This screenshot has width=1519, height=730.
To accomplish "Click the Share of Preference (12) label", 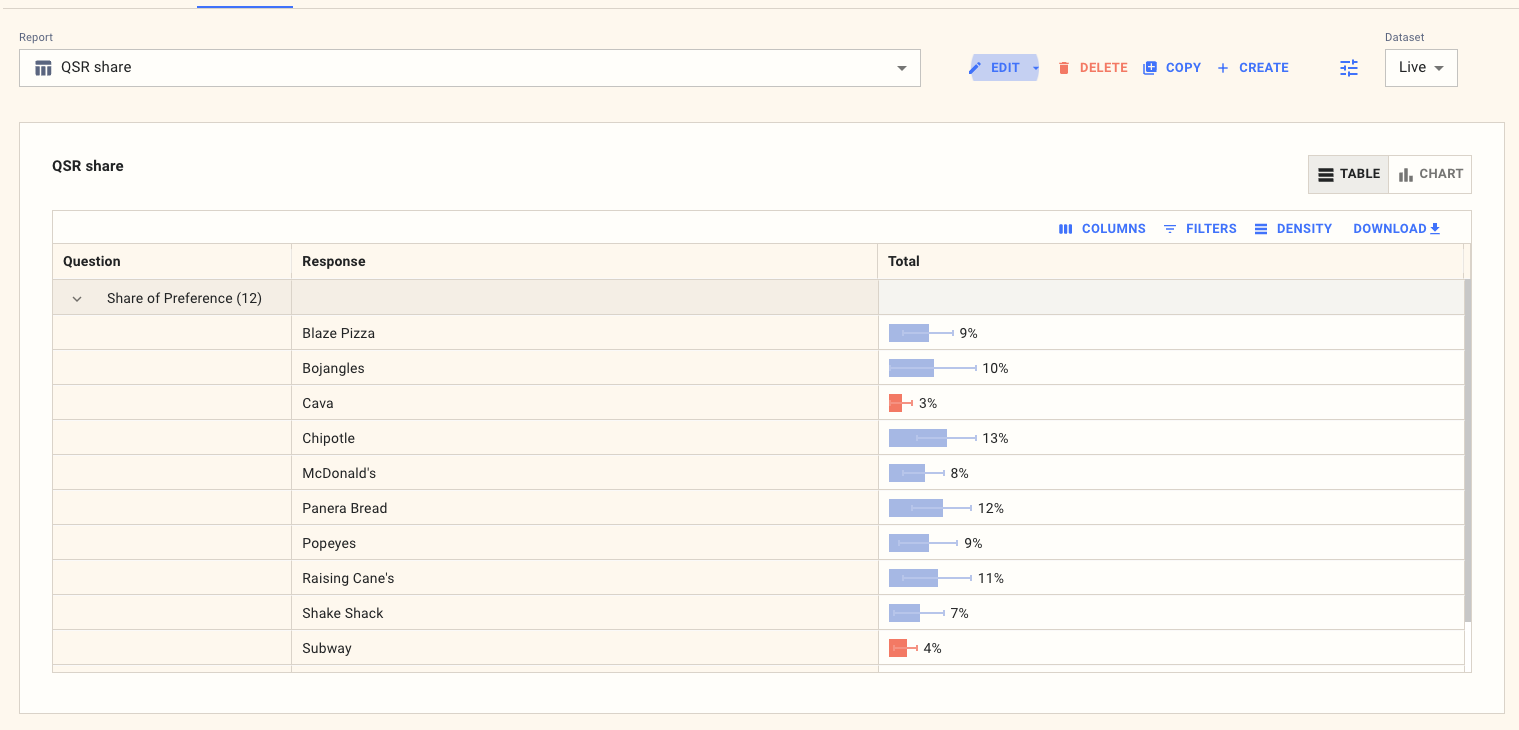I will tap(184, 298).
